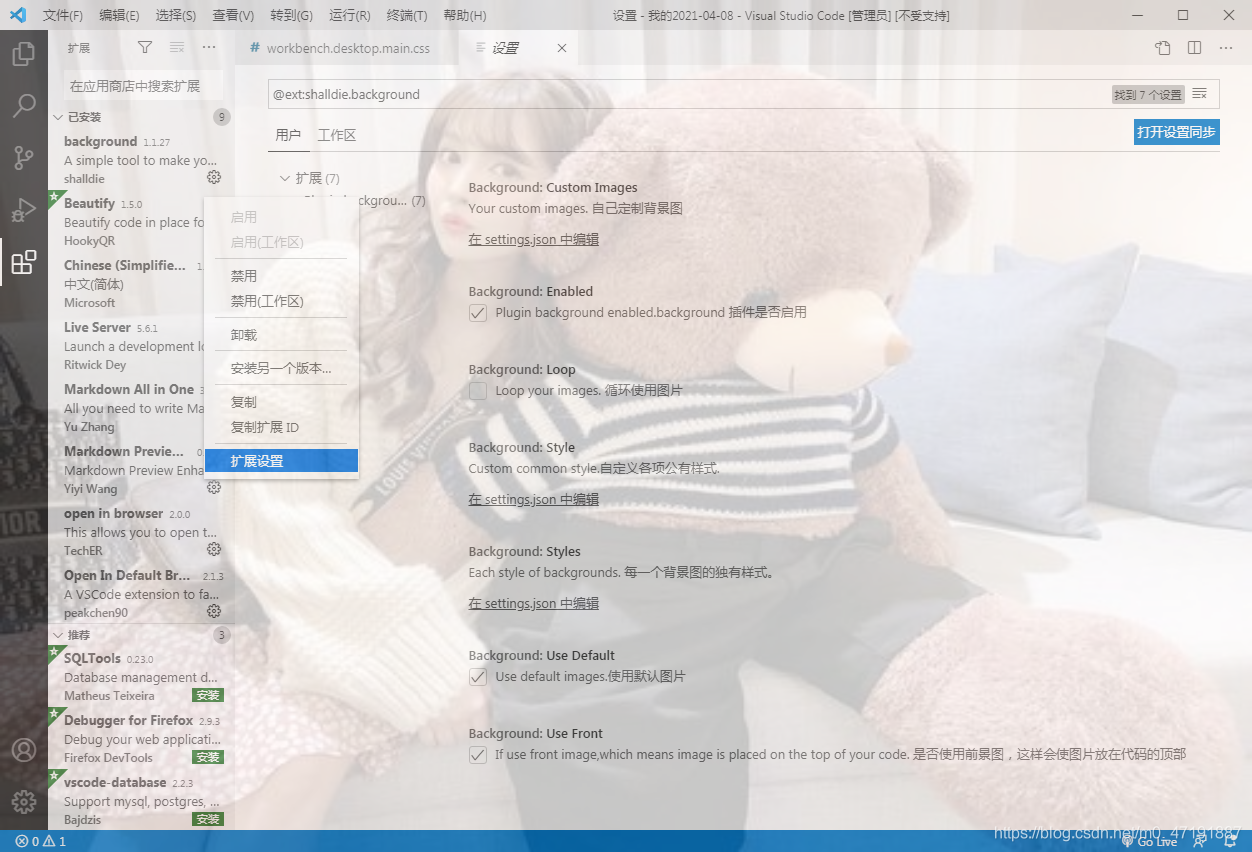The width and height of the screenshot is (1252, 852).
Task: Open the 帮助(H) menu
Action: tap(464, 16)
